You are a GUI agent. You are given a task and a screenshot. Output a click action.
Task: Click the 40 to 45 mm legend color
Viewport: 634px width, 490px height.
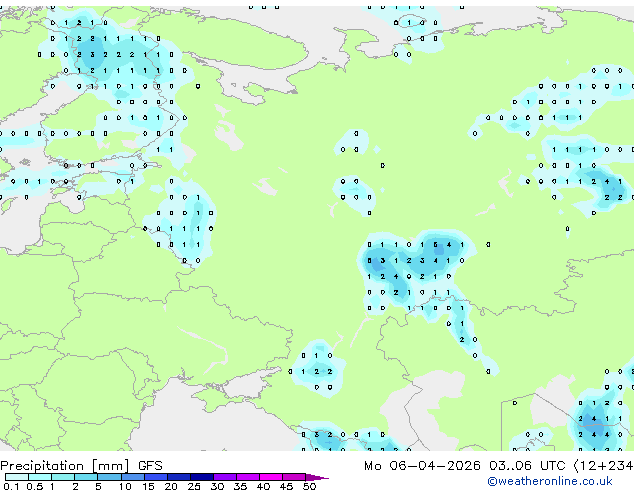[x=271, y=477]
